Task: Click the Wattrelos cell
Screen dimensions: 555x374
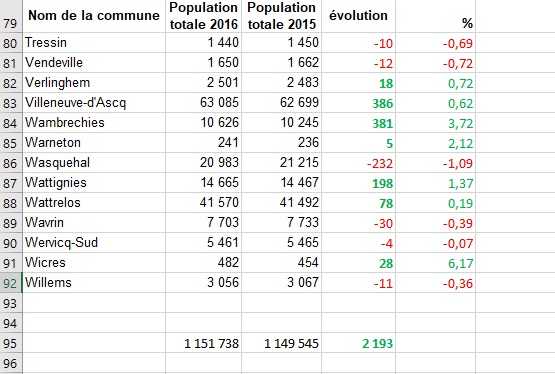Action: (94, 203)
